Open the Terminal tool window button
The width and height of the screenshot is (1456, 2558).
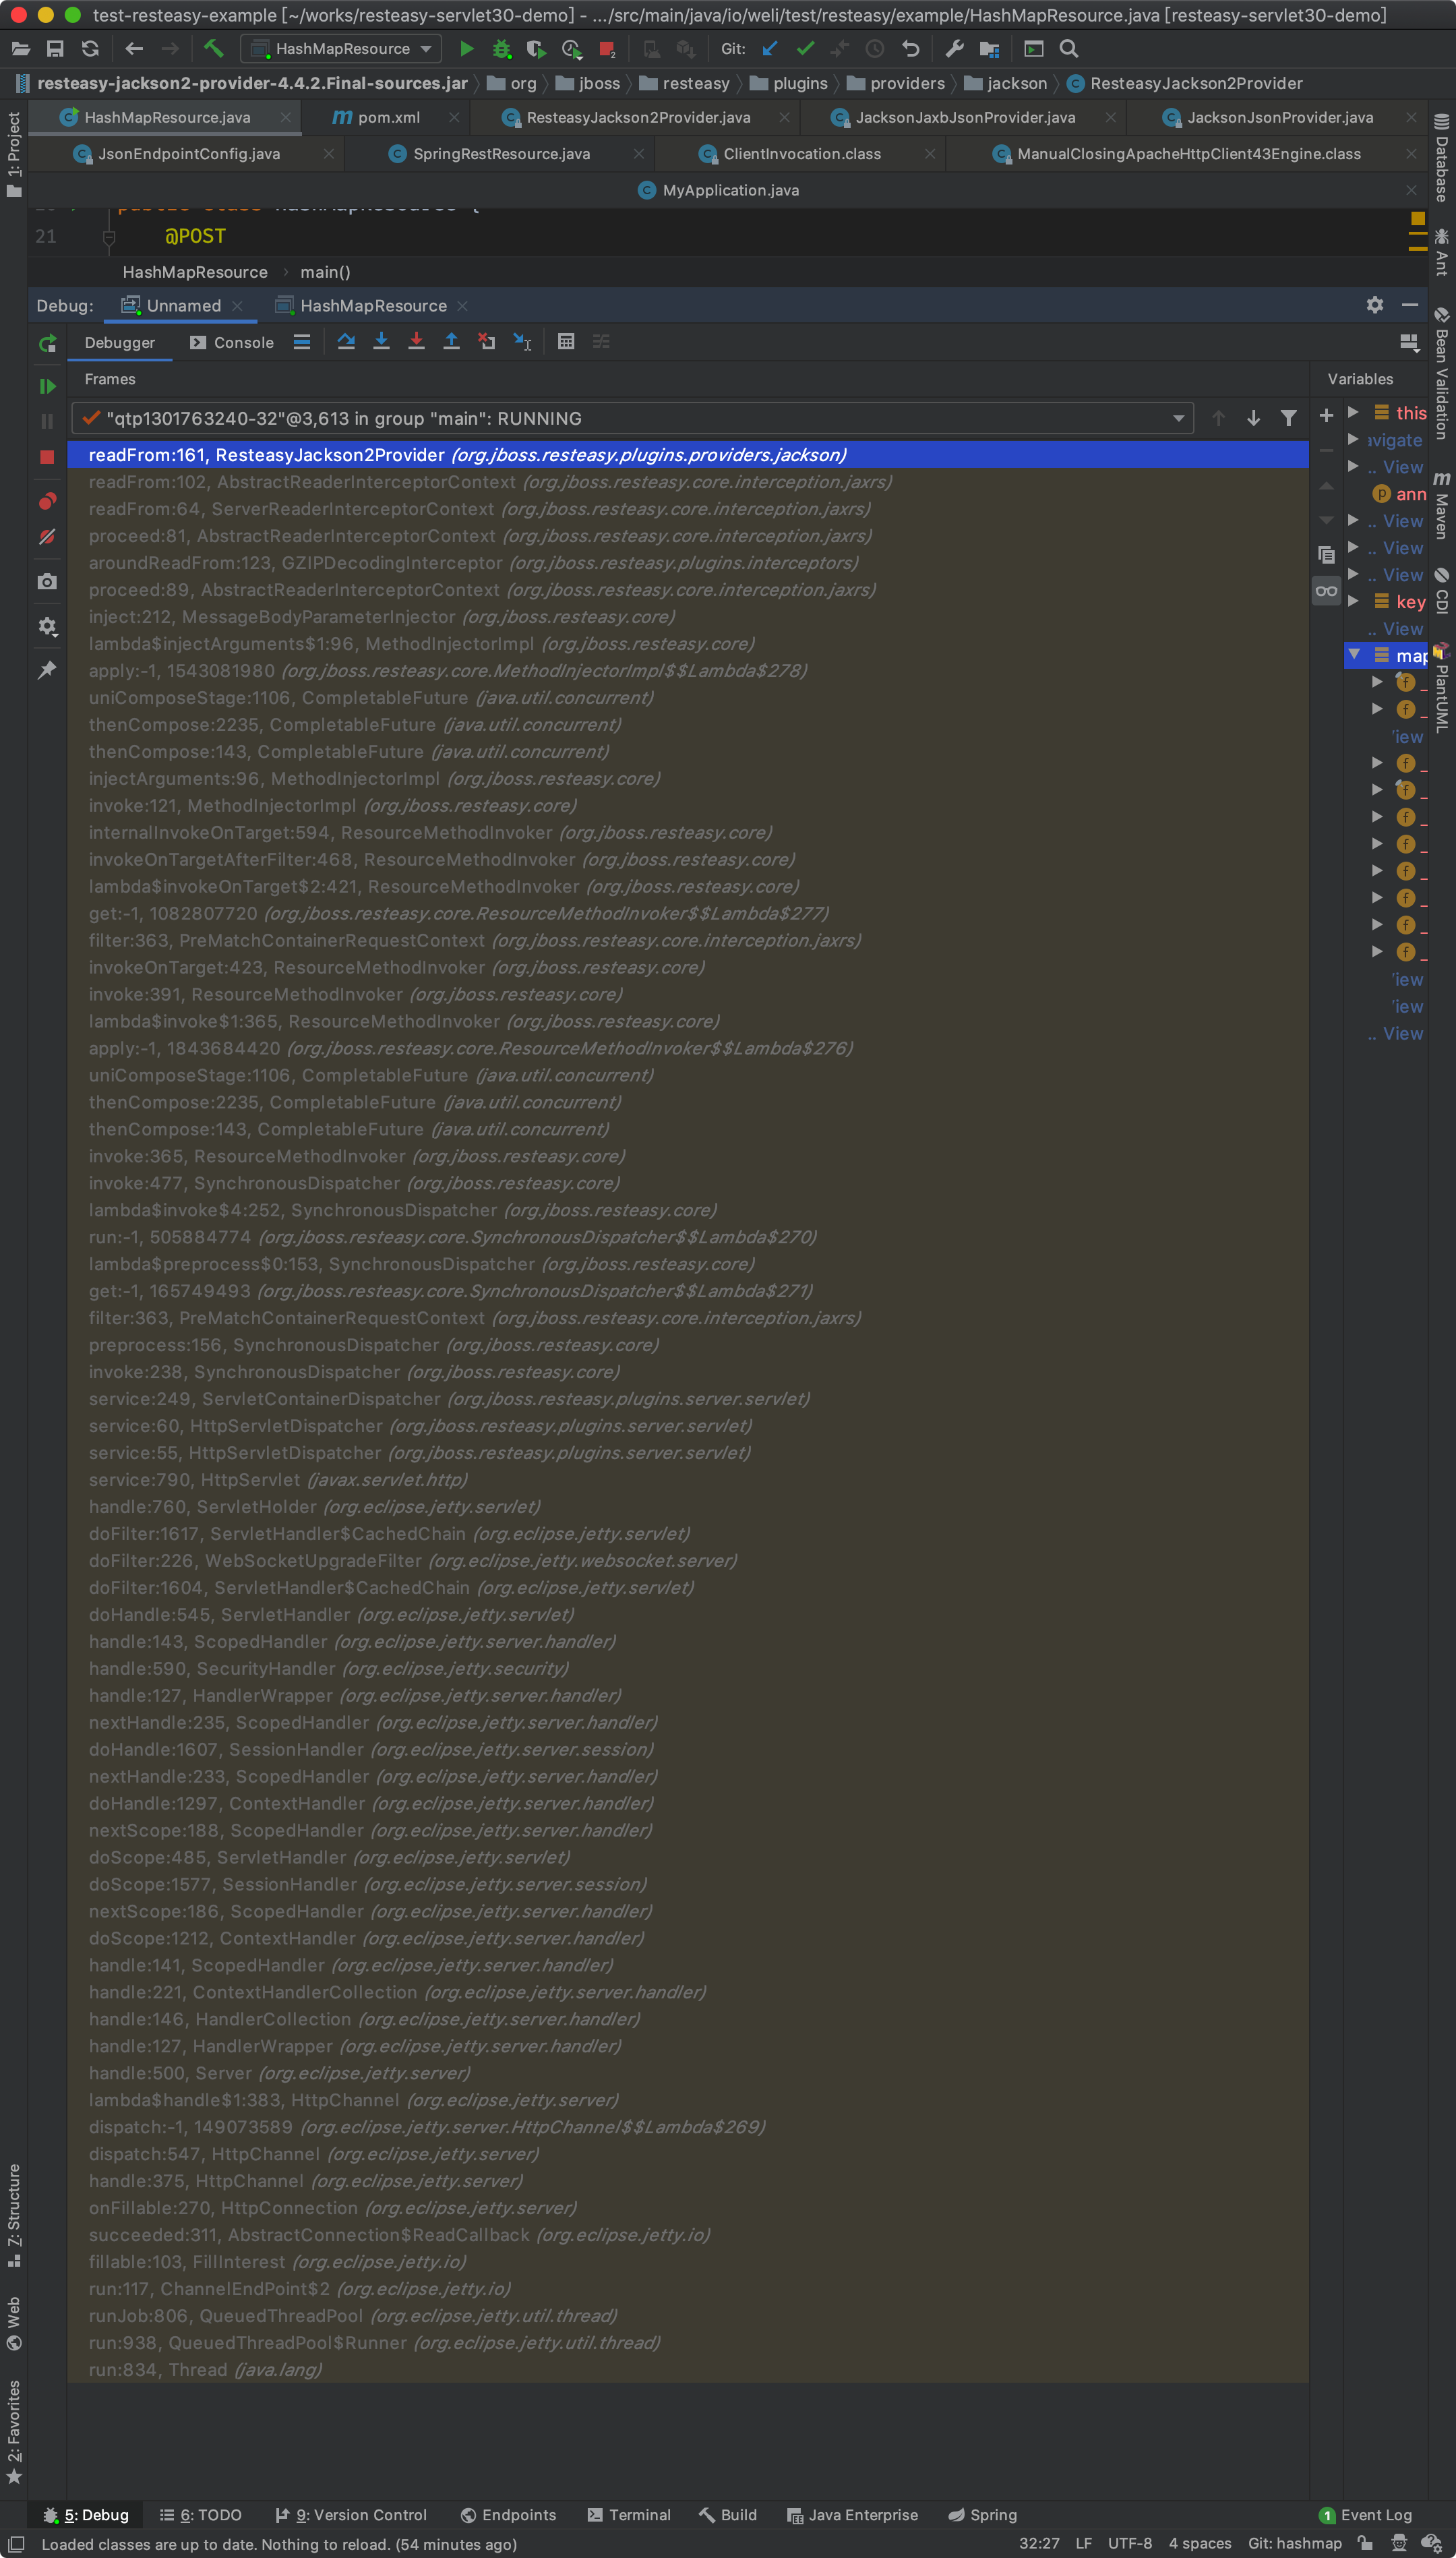629,2514
